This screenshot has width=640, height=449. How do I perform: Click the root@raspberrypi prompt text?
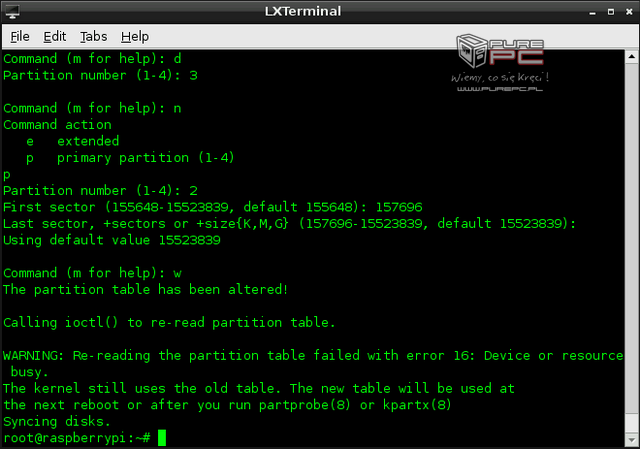click(x=77, y=438)
